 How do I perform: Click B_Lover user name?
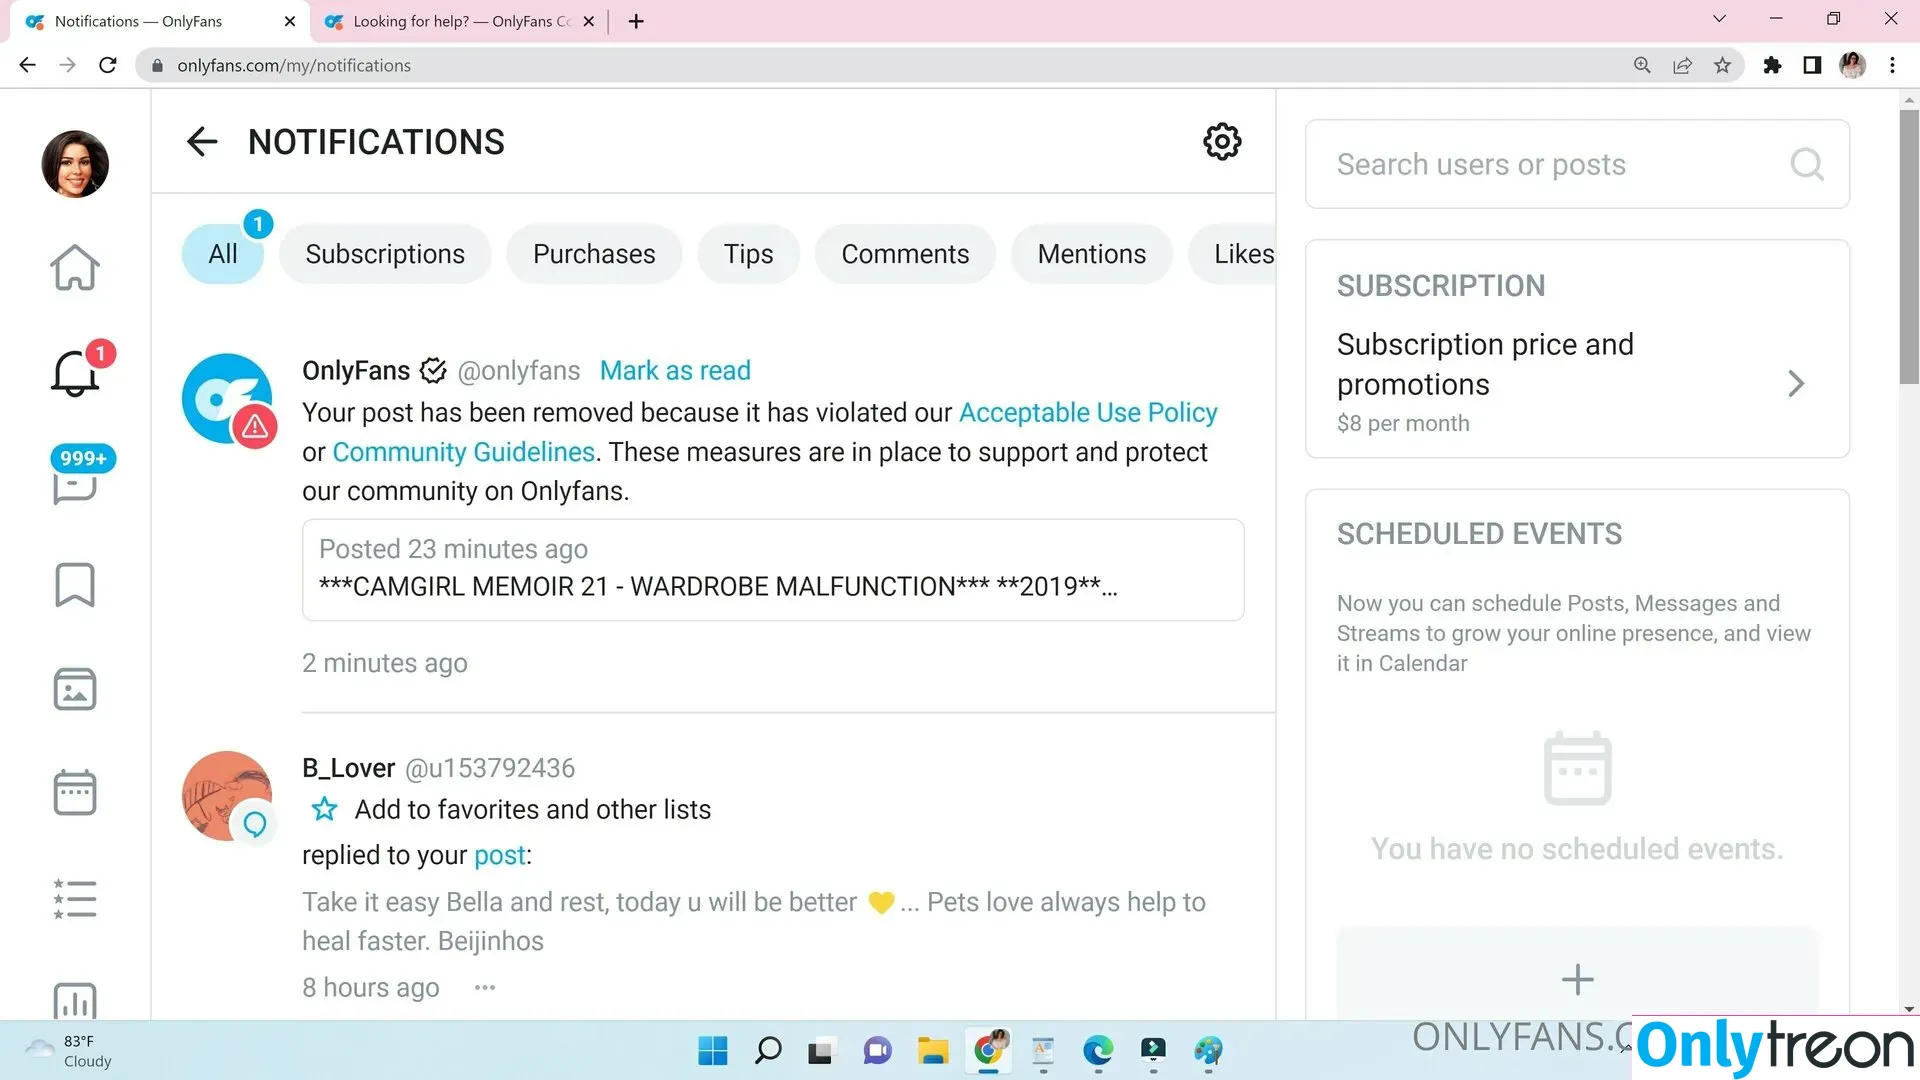(348, 768)
